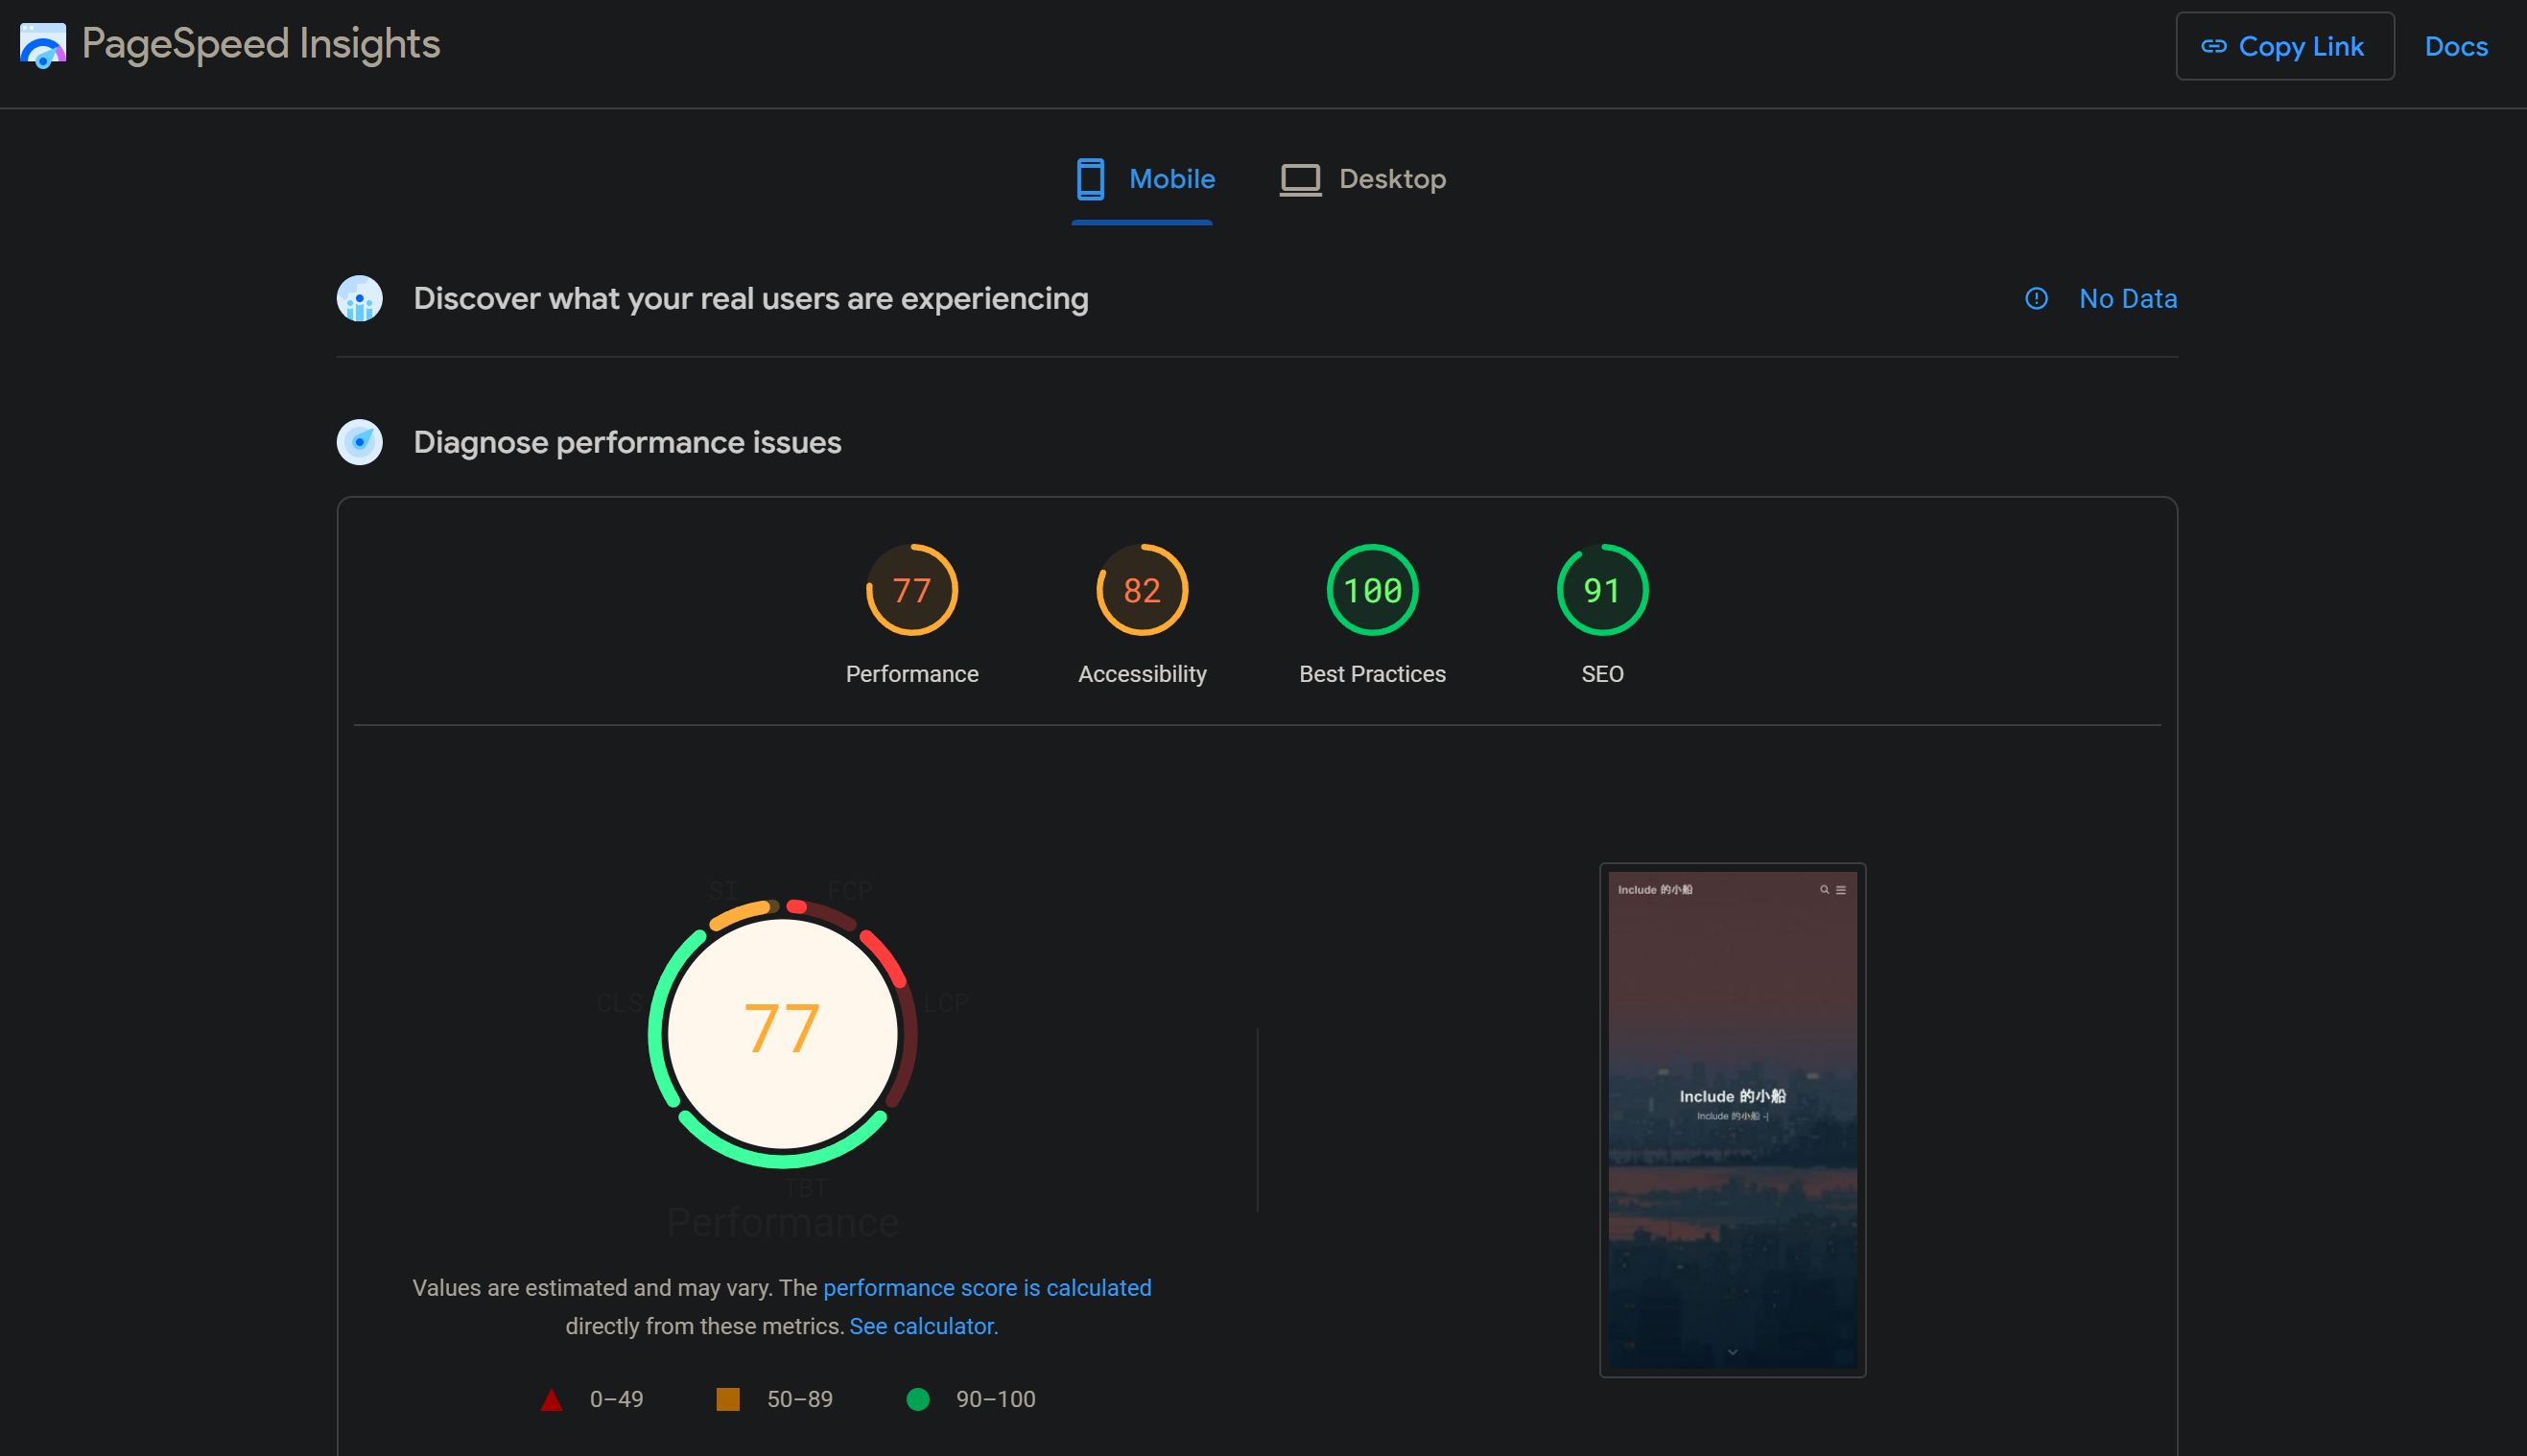Click the phone icon on Mobile tab
The width and height of the screenshot is (2527, 1456).
[x=1090, y=179]
